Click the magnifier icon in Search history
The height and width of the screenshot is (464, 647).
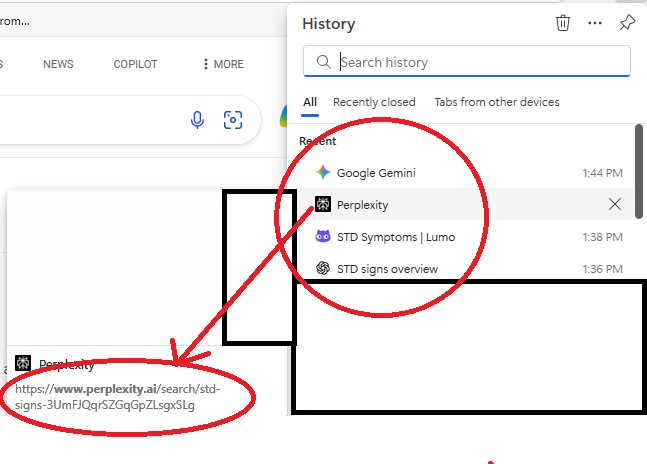(324, 62)
